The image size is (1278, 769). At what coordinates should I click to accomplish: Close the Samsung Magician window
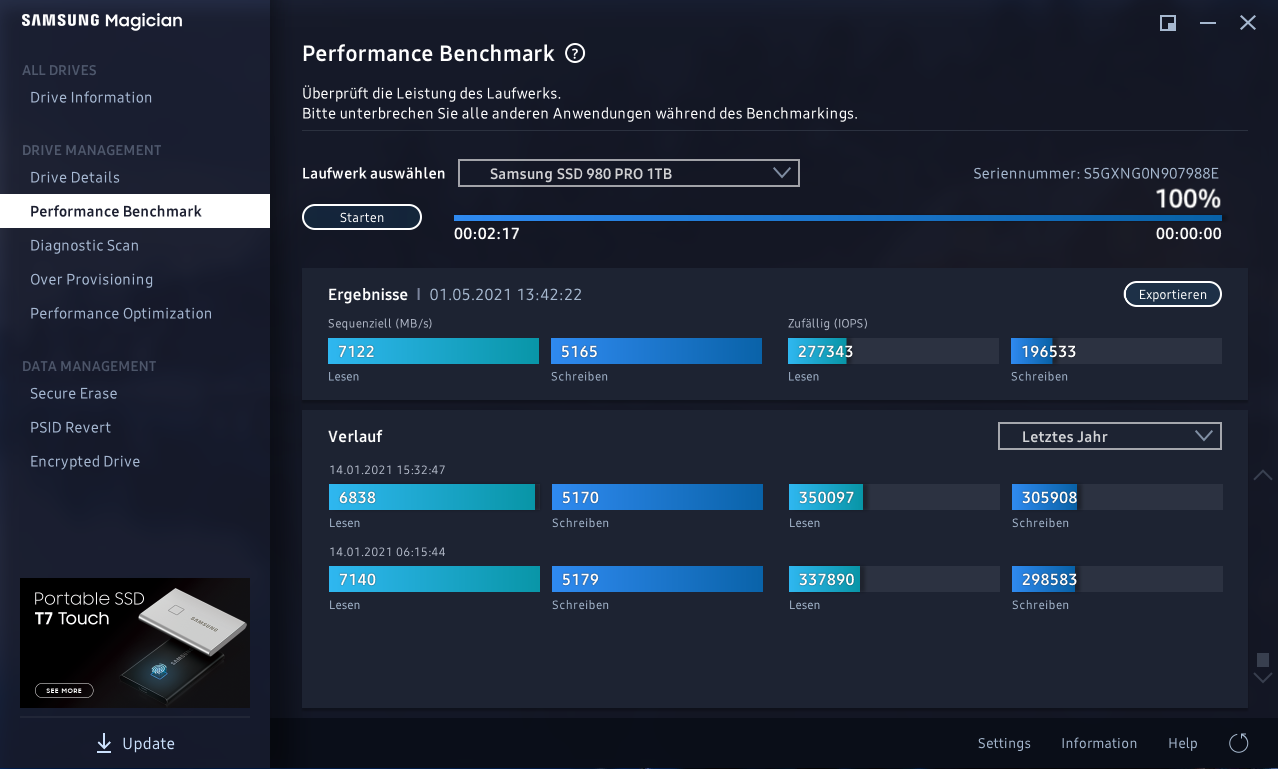[1248, 23]
